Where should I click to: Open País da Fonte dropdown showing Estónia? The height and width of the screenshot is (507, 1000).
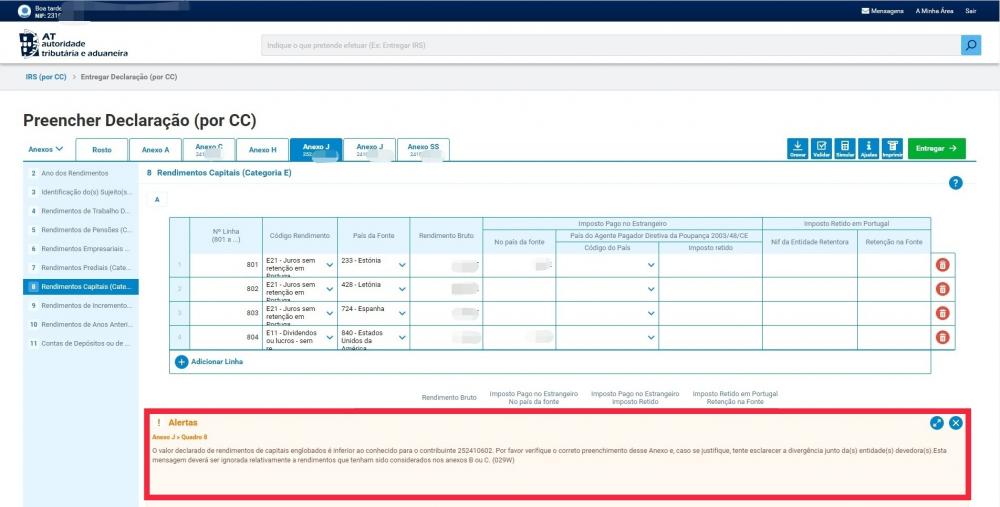[402, 265]
